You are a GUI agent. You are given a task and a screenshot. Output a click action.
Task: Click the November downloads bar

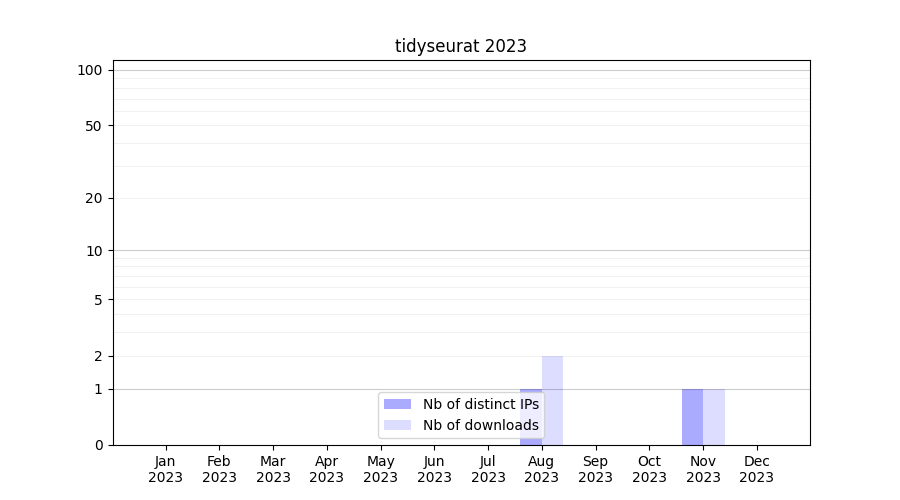coord(714,417)
